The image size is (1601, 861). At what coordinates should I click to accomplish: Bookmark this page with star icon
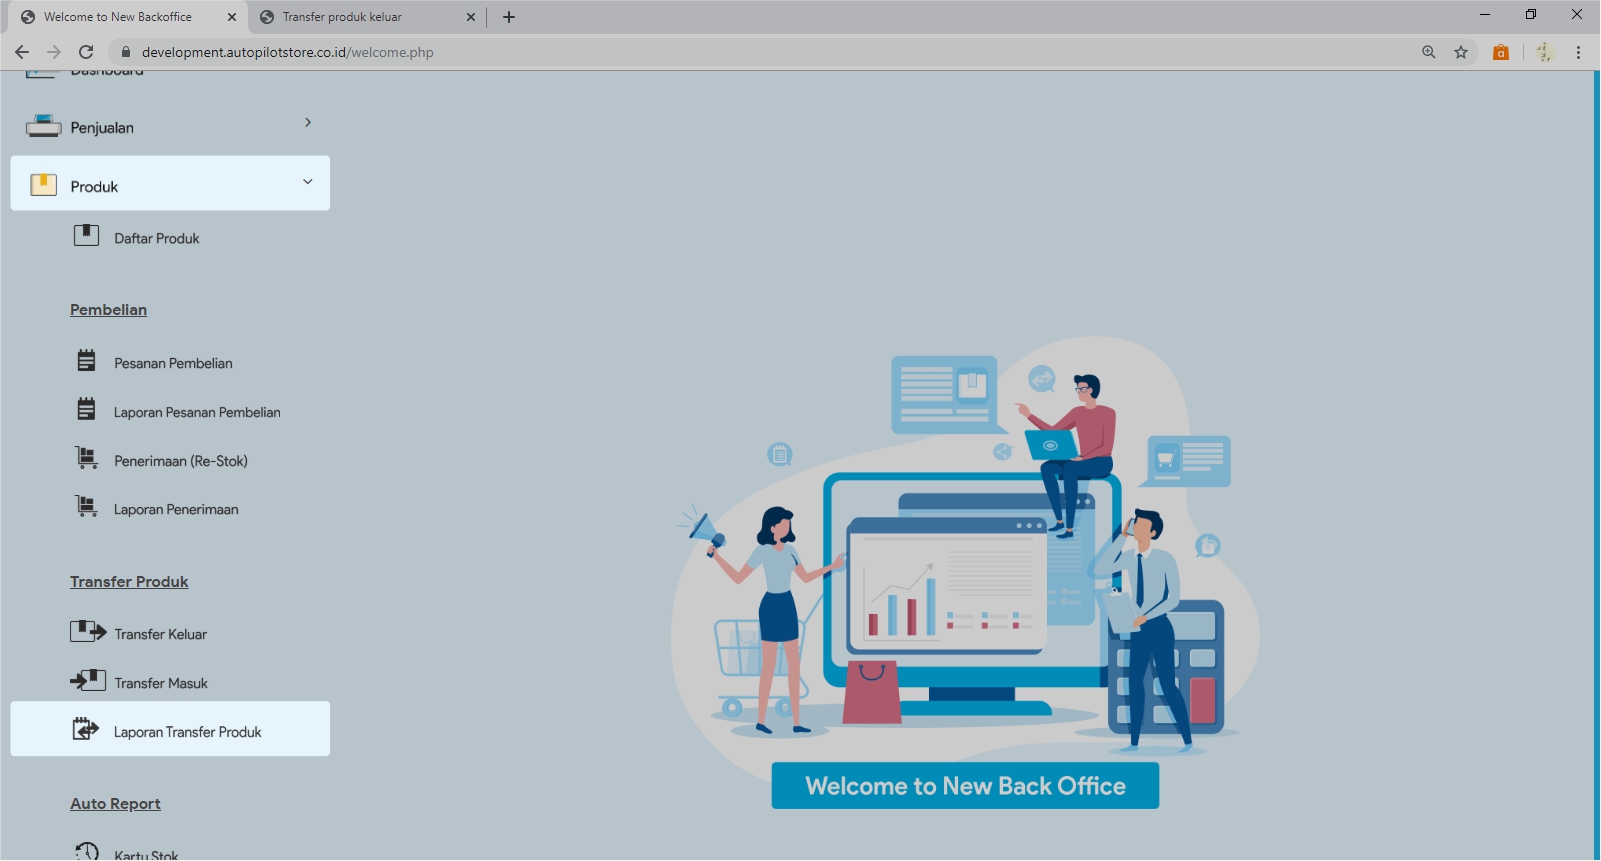[x=1461, y=52]
